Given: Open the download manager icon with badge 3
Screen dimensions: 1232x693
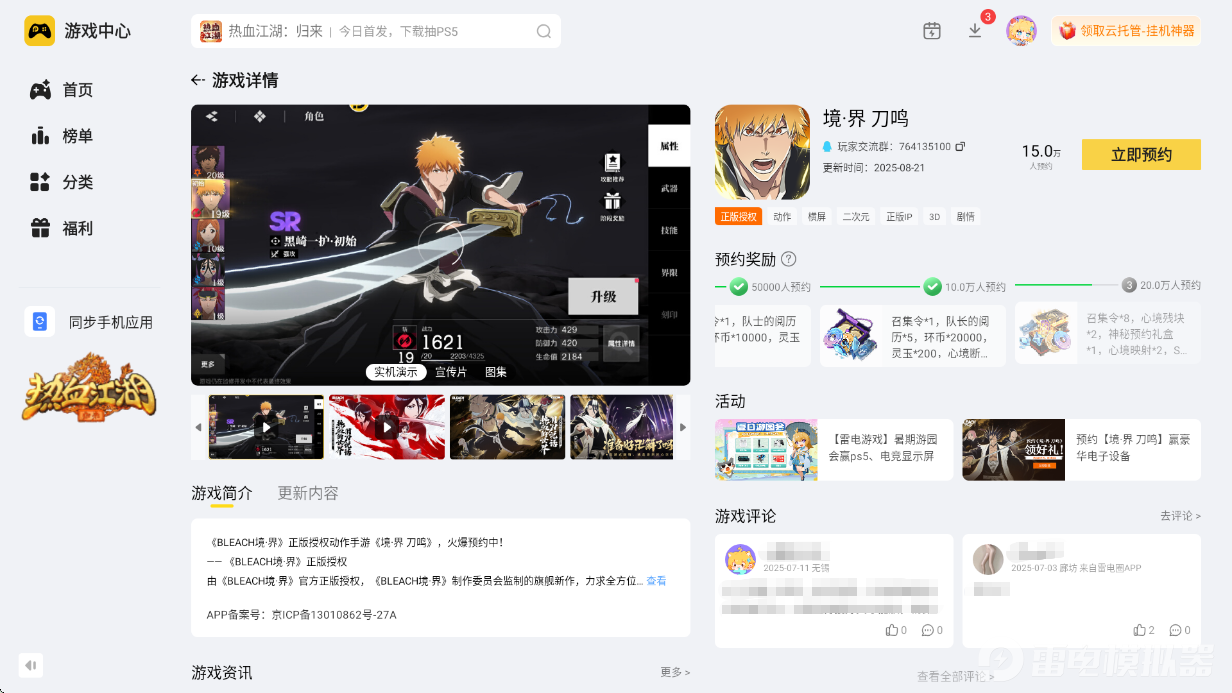Looking at the screenshot, I should click(x=974, y=31).
